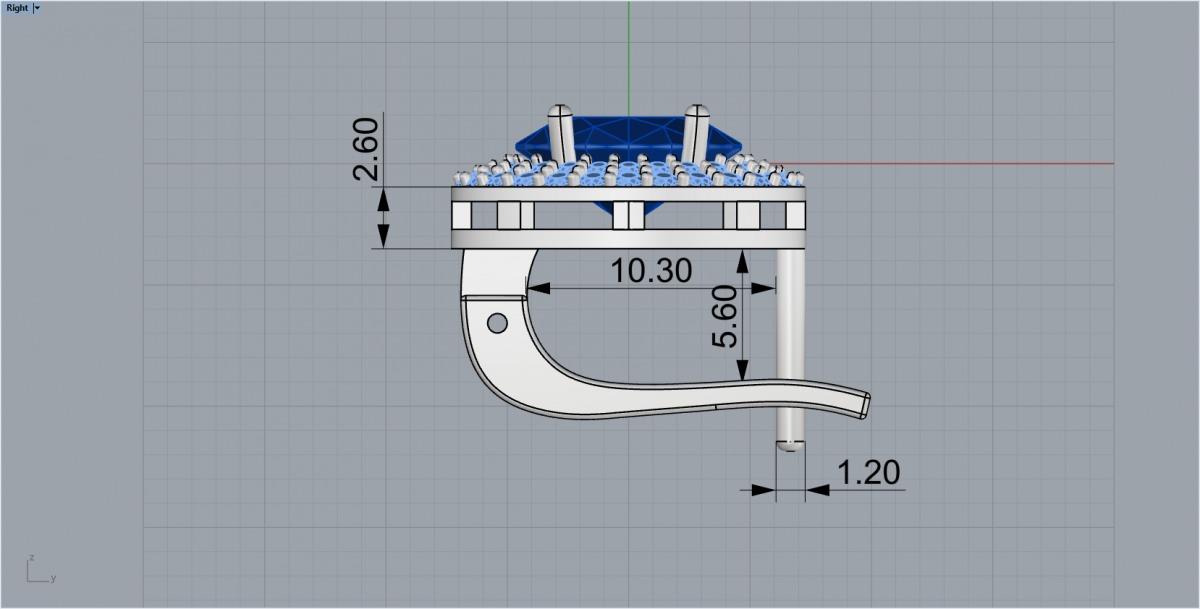
Task: Select the 1.20 dimension text
Action: pyautogui.click(x=867, y=473)
